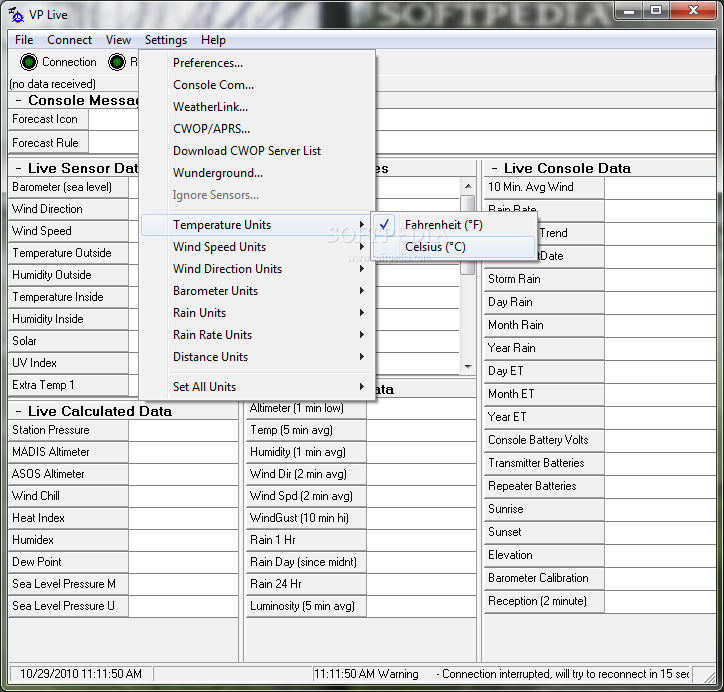Expand the Distance Units submenu

coord(258,357)
